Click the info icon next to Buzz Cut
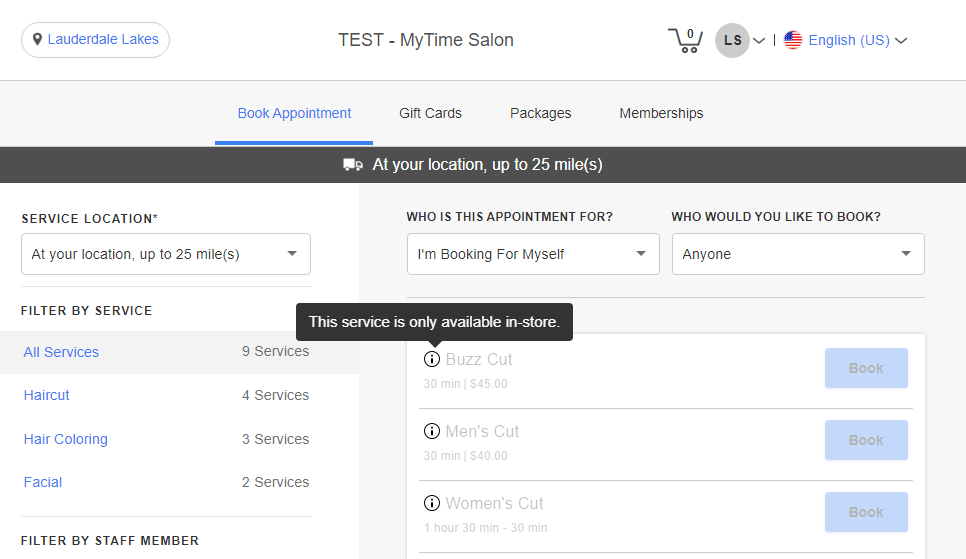 [x=432, y=359]
